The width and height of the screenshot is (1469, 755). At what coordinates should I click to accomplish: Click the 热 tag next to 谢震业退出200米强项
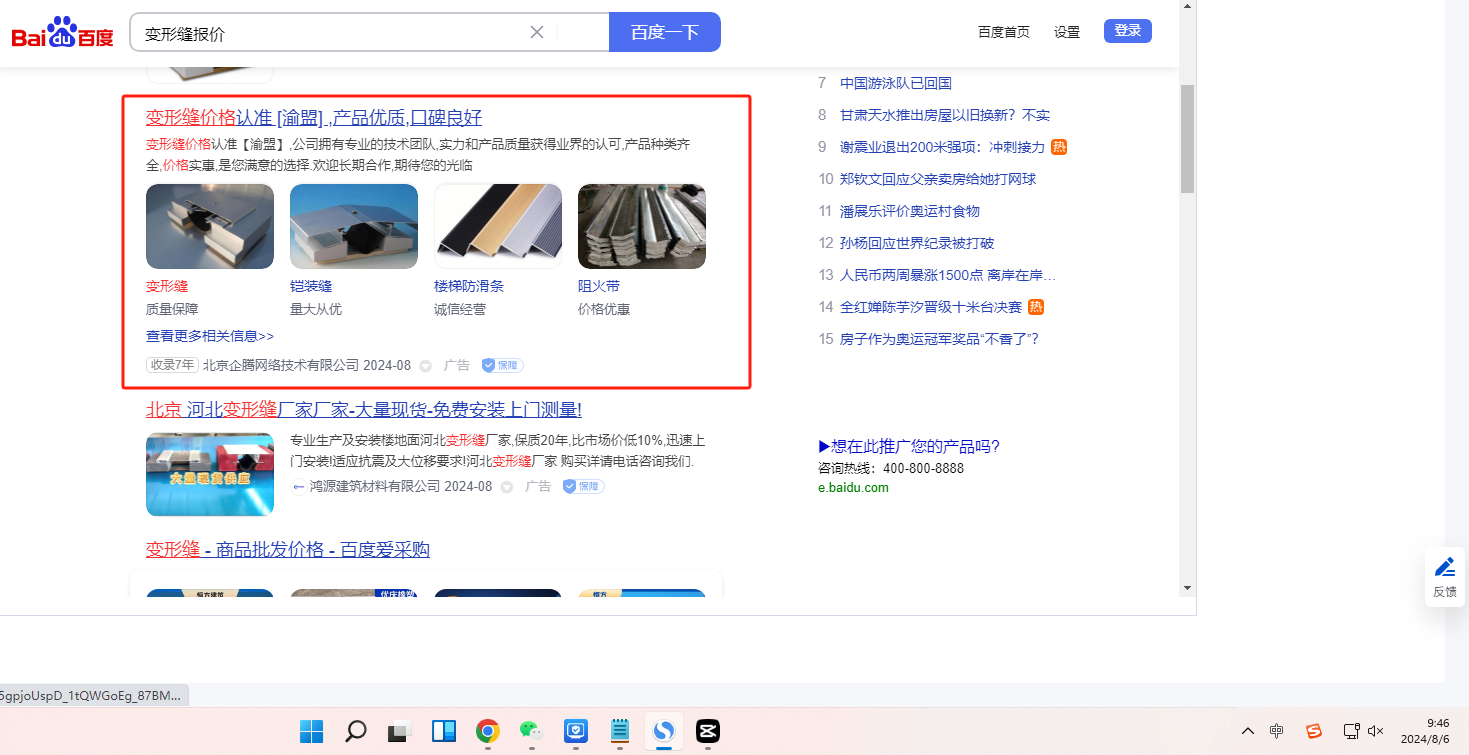coord(1059,147)
